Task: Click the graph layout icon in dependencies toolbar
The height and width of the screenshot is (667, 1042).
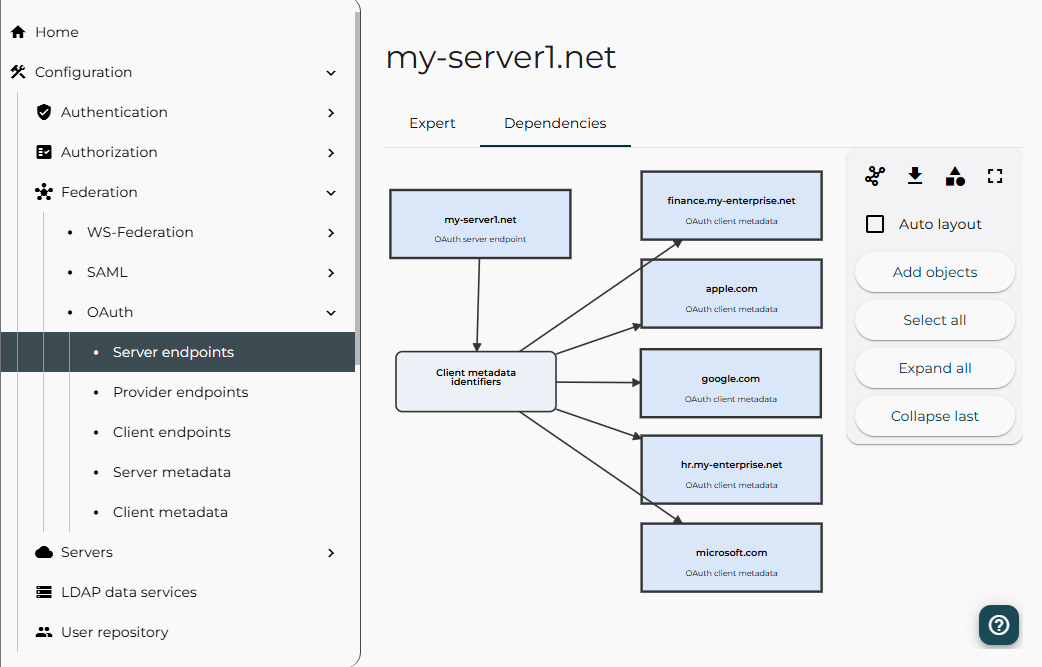Action: point(875,176)
